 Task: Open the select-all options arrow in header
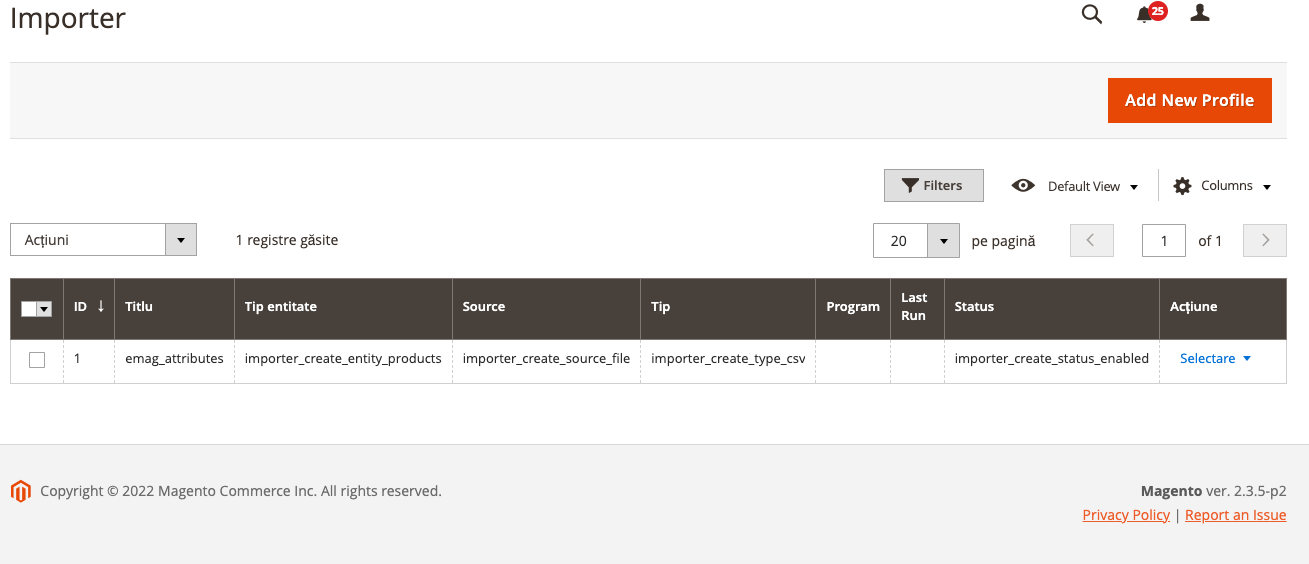click(44, 309)
